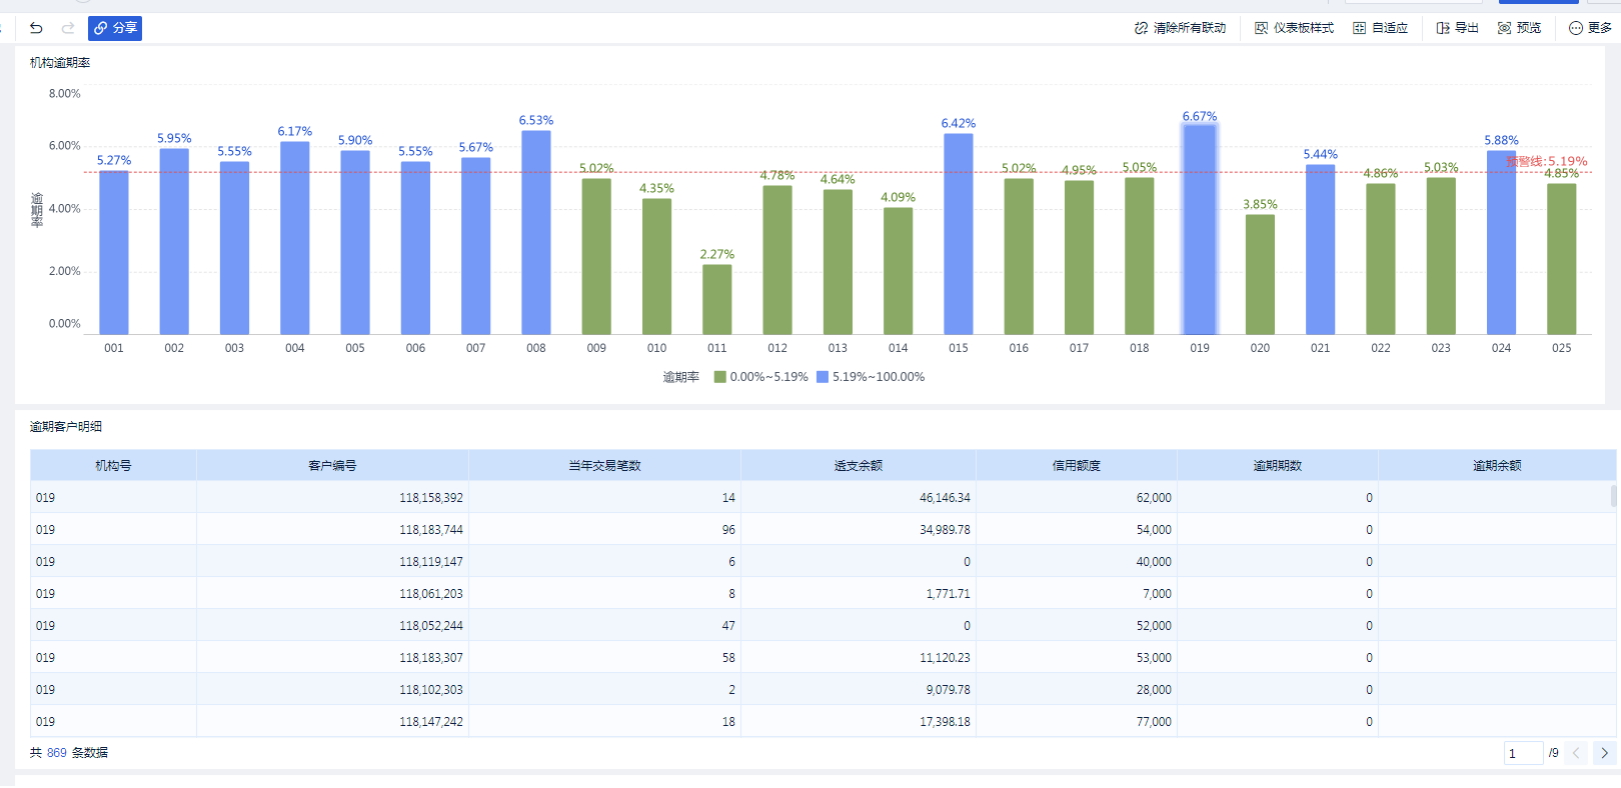Viewport: 1621px width, 788px height.
Task: Click 清除所有联动 to clear linkages
Action: (x=1180, y=28)
